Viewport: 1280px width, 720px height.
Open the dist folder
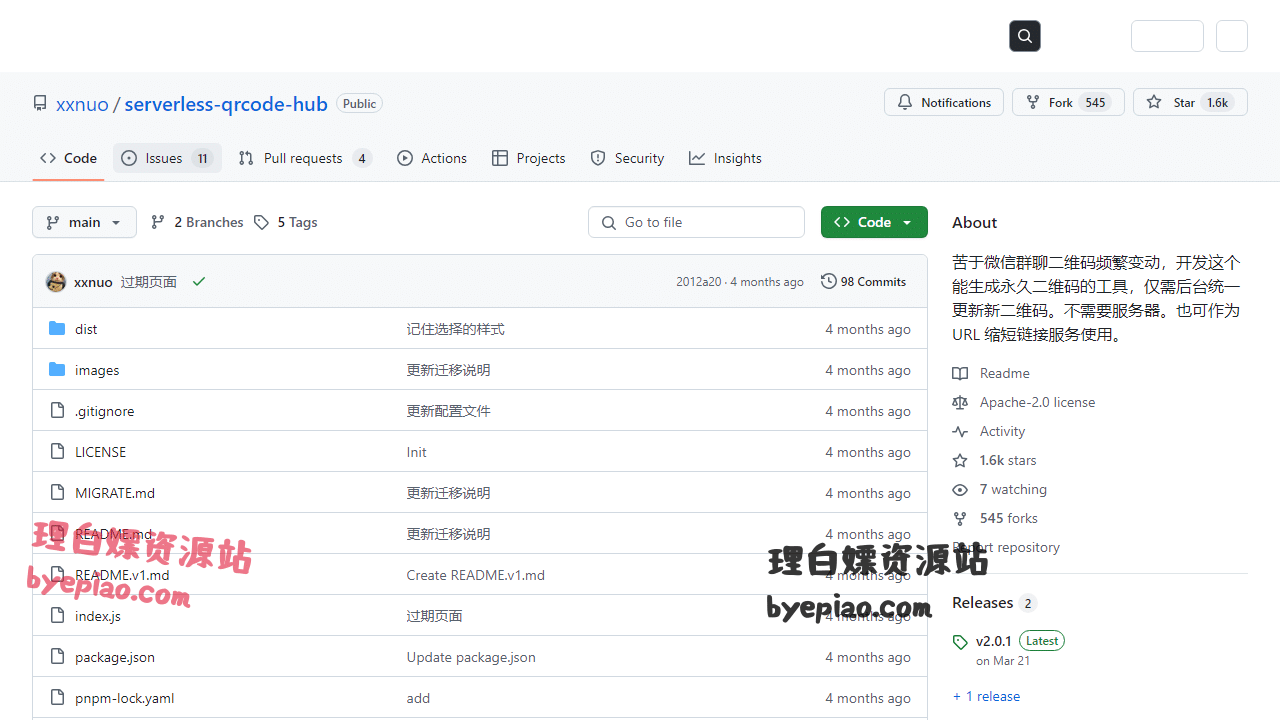point(86,329)
